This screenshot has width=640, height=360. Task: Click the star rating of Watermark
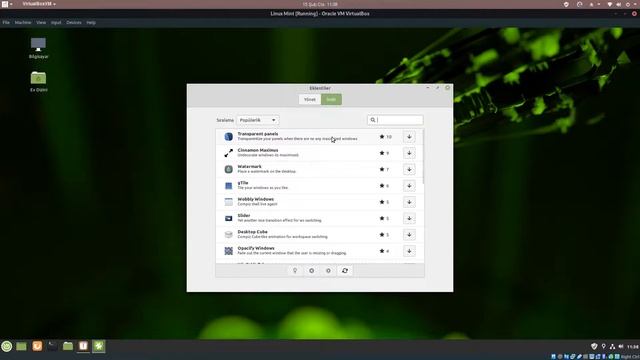pos(384,169)
